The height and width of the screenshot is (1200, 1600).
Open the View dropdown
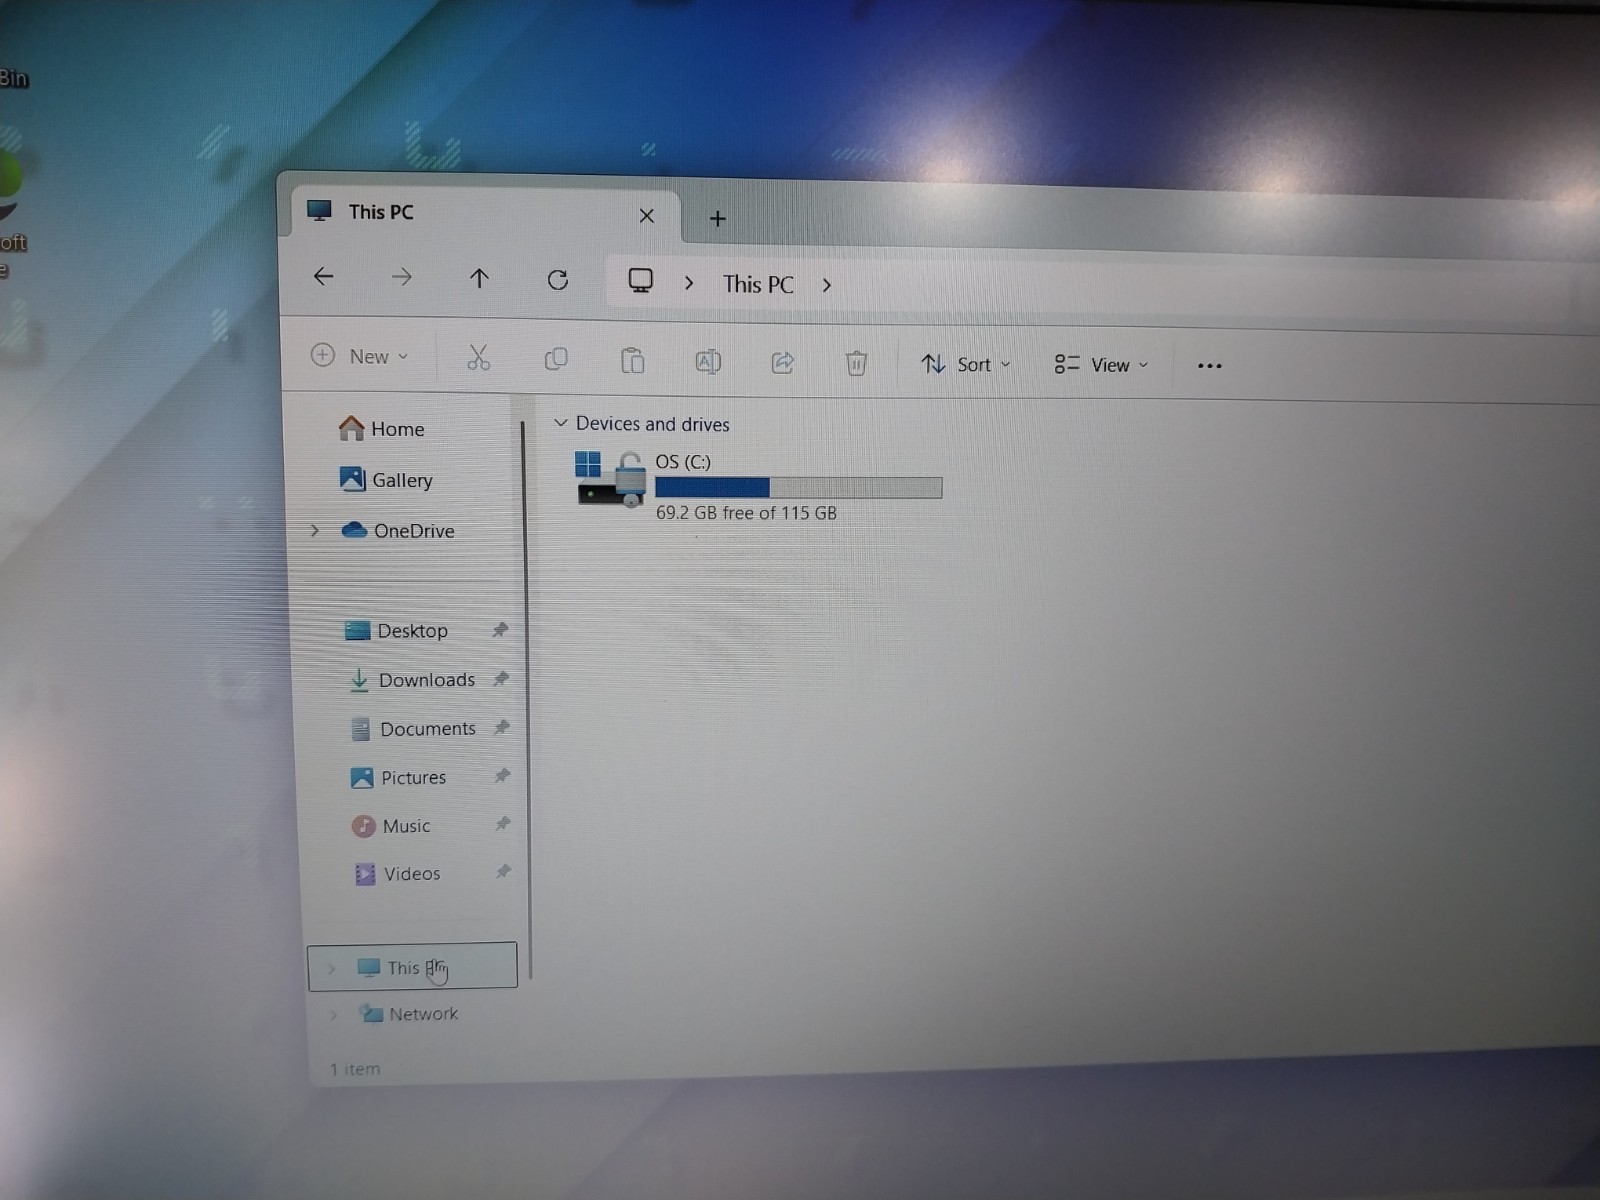[1101, 365]
